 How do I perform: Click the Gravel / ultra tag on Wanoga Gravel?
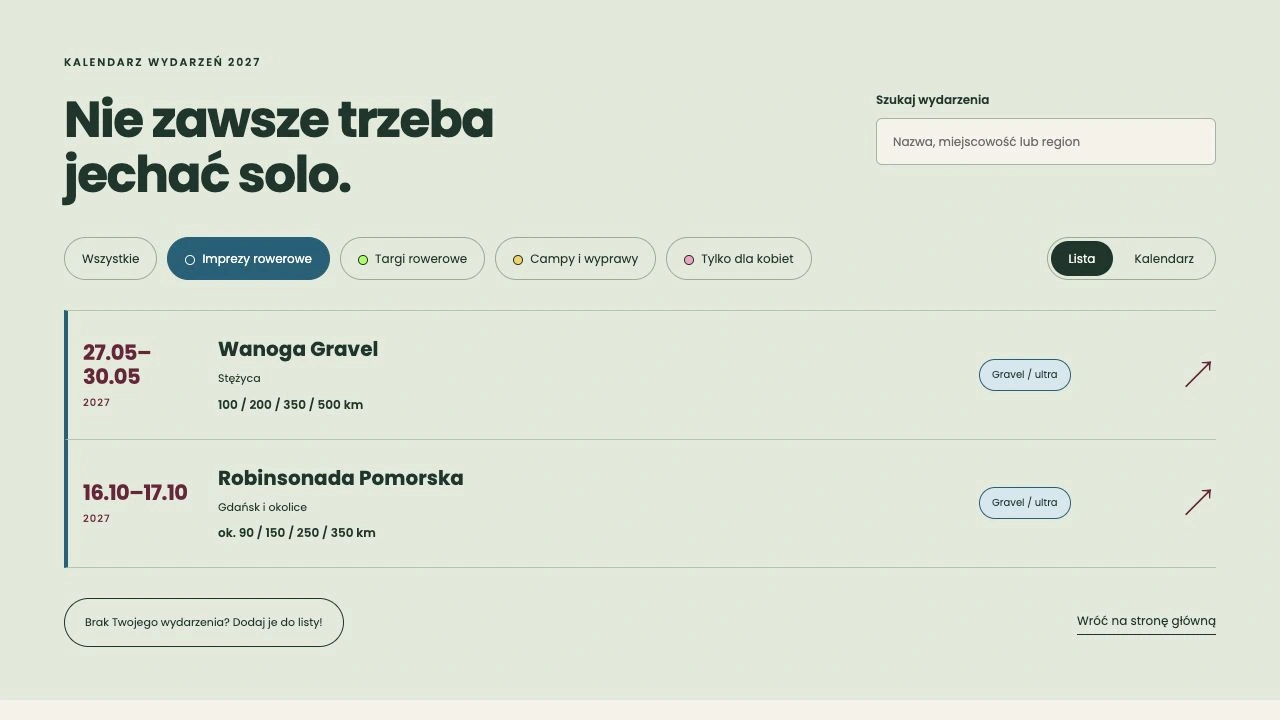(1025, 375)
